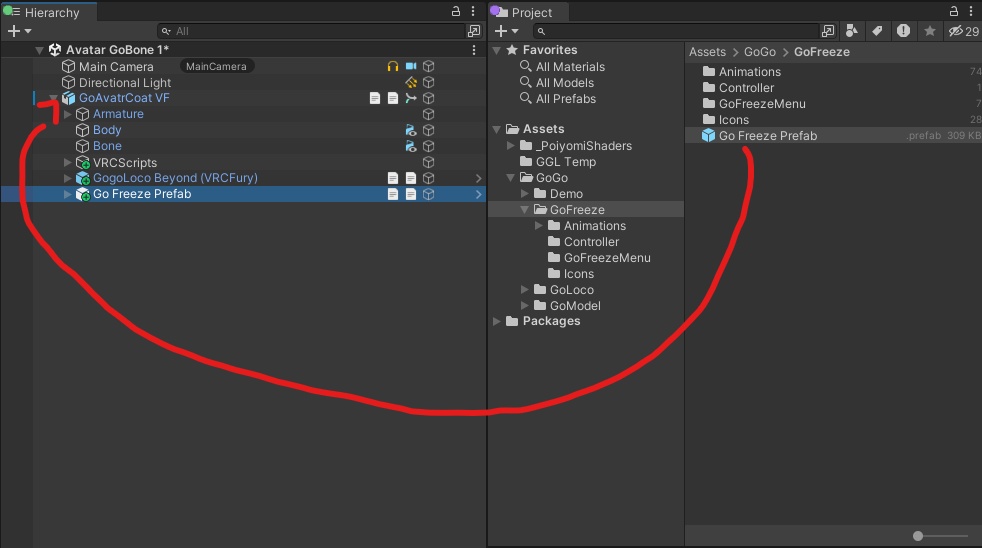982x548 pixels.
Task: Toggle the Project panel lock
Action: [x=954, y=11]
